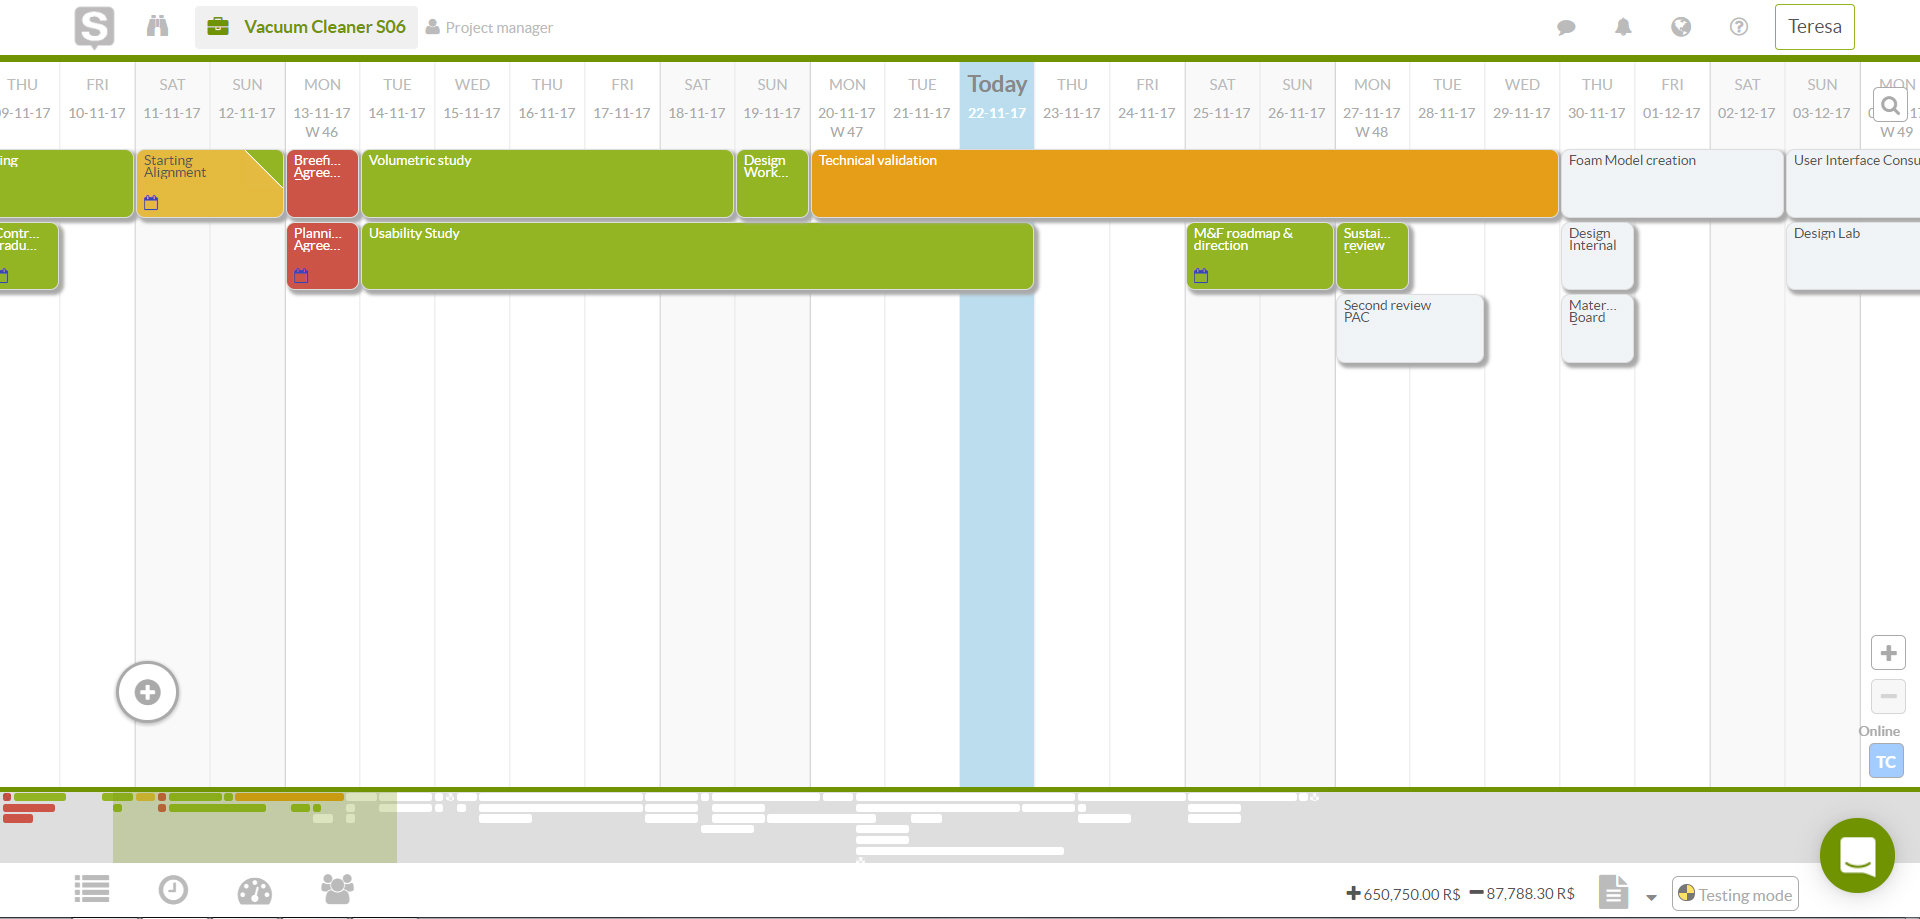Image resolution: width=1920 pixels, height=919 pixels.
Task: Select M&F roadmap & direction activity
Action: (1260, 256)
